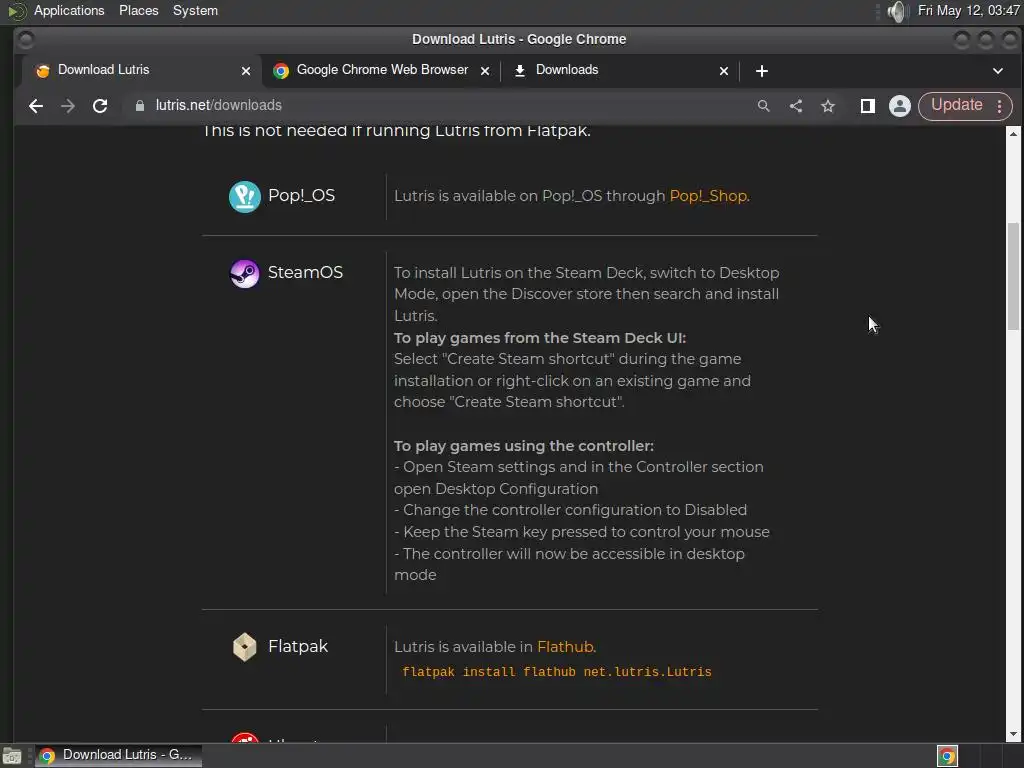Bookmark this page with the star
Image resolution: width=1024 pixels, height=768 pixels.
(828, 106)
